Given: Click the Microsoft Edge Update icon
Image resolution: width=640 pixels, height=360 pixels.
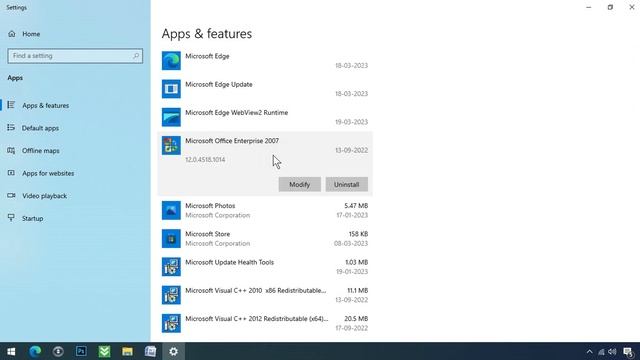Looking at the screenshot, I should (171, 89).
